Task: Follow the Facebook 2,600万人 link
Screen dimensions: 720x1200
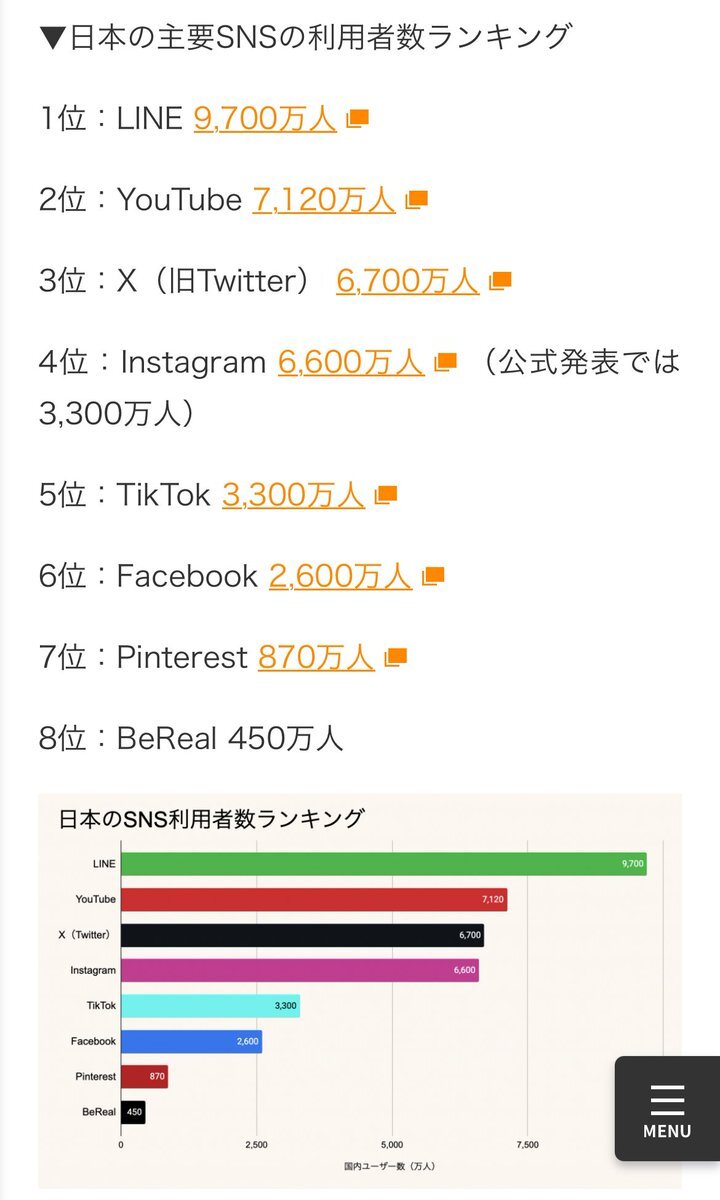Action: (x=340, y=576)
